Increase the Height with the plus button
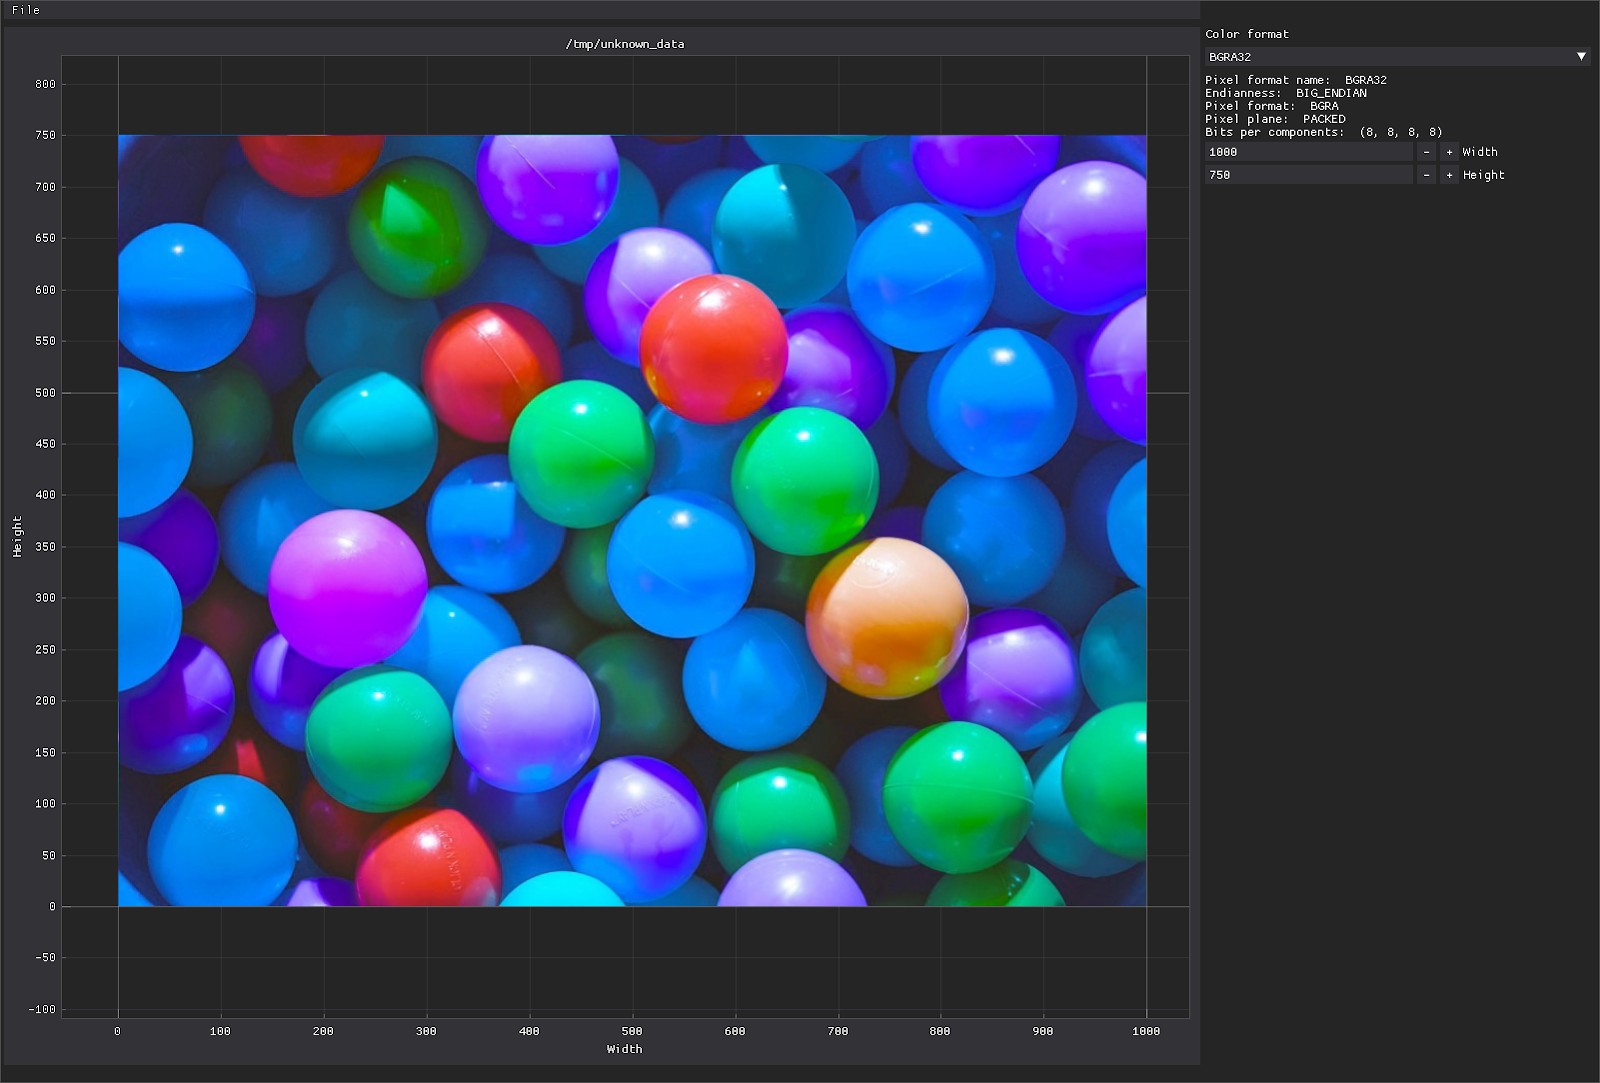 1449,175
